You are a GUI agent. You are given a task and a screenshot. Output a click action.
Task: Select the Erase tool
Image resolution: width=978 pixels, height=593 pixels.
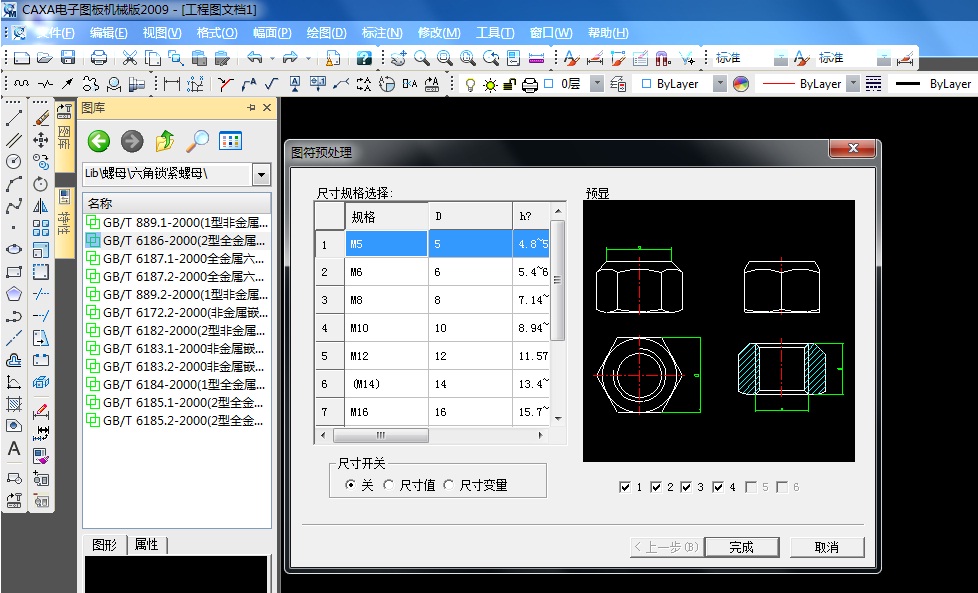(x=41, y=117)
